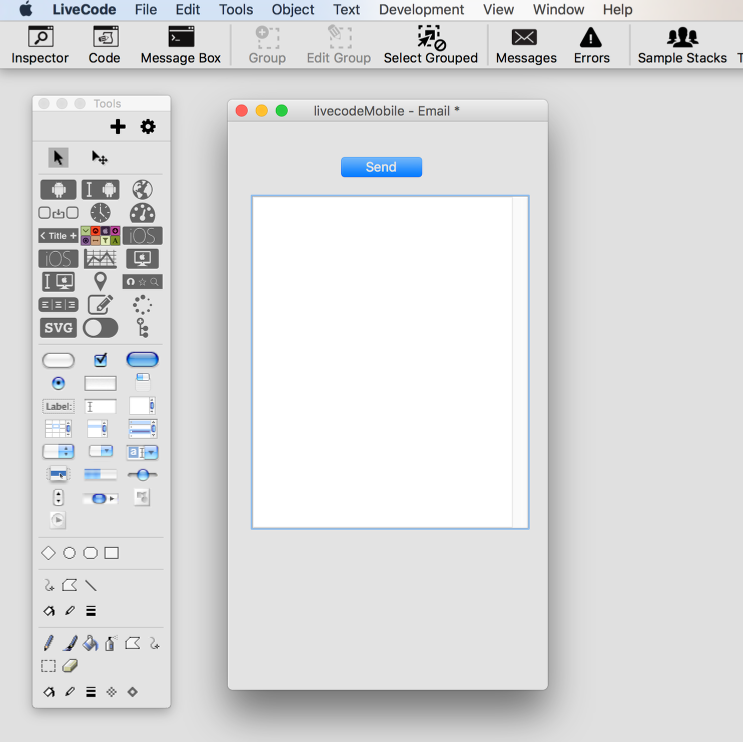The height and width of the screenshot is (742, 743).
Task: Select the option menu control
Action: (58, 452)
